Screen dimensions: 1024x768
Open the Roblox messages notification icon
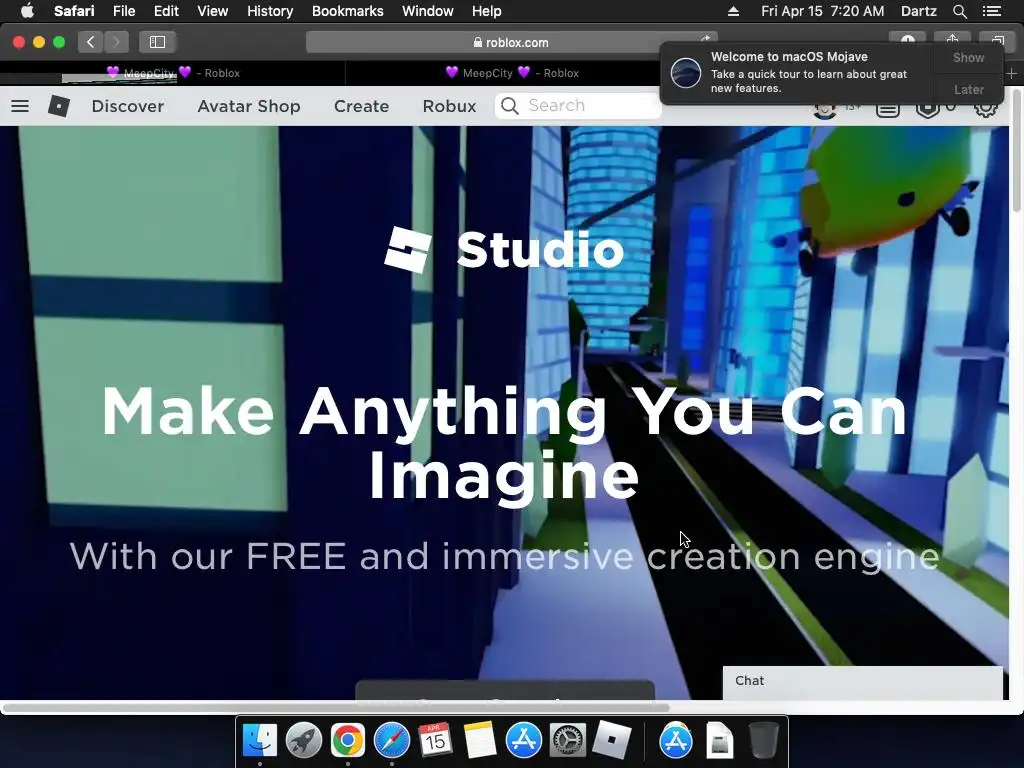click(x=888, y=109)
